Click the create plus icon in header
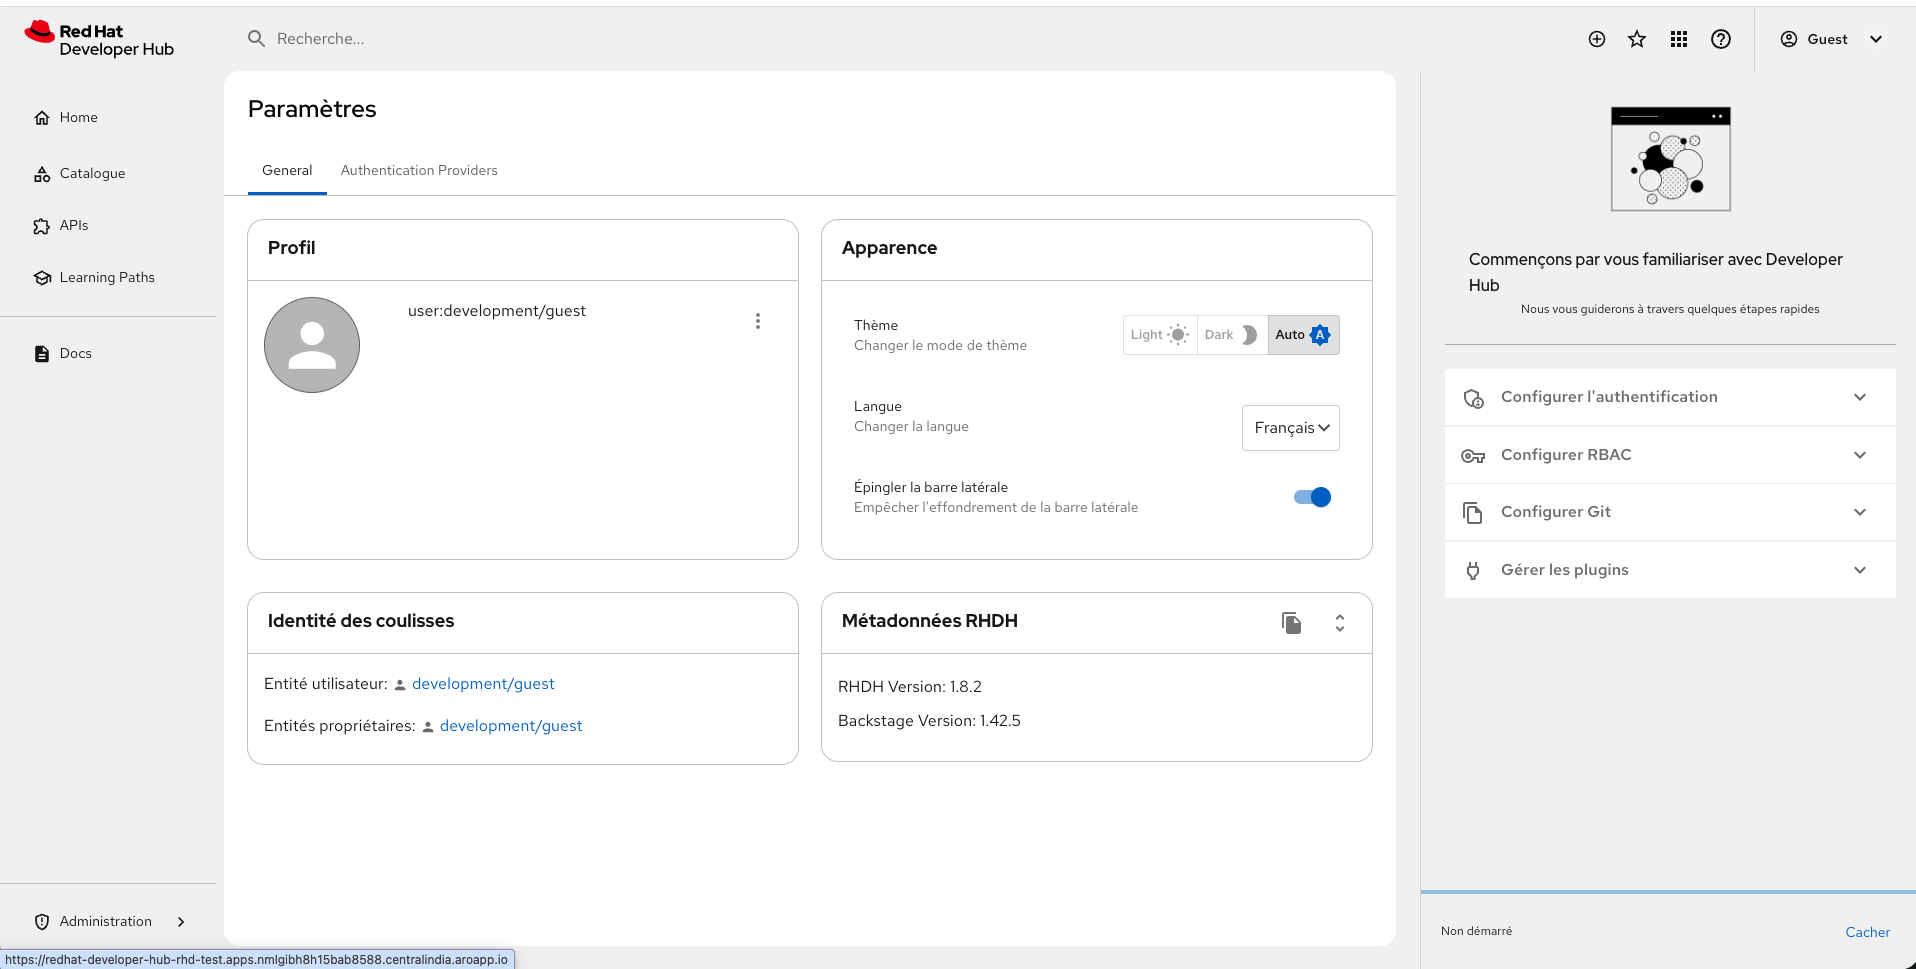 pyautogui.click(x=1597, y=39)
